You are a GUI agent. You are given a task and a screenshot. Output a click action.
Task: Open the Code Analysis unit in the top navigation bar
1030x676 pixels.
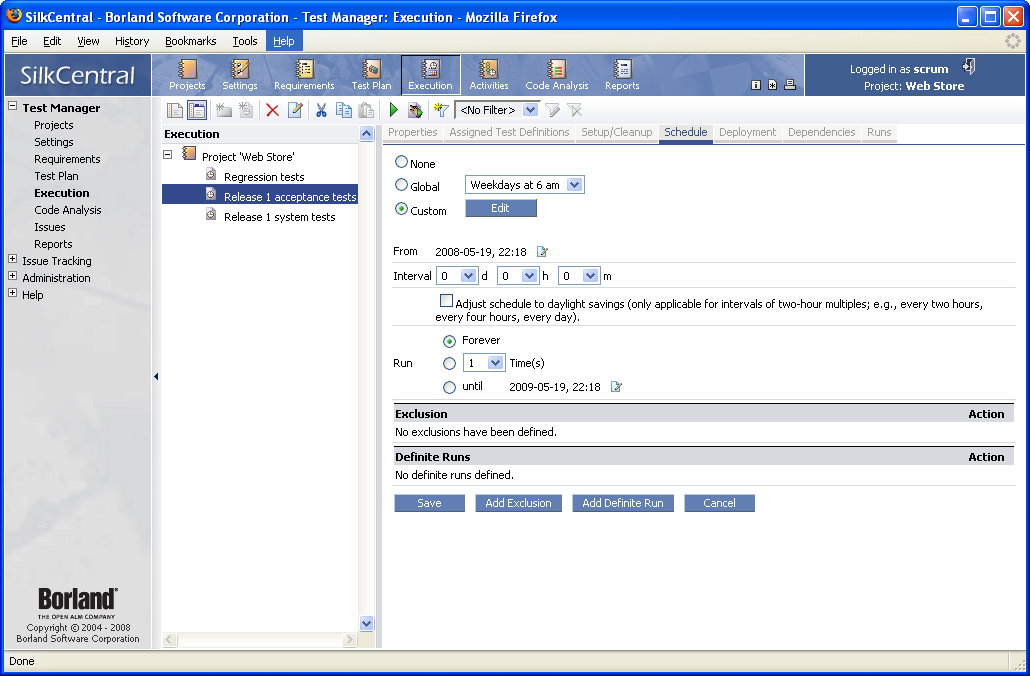[556, 75]
